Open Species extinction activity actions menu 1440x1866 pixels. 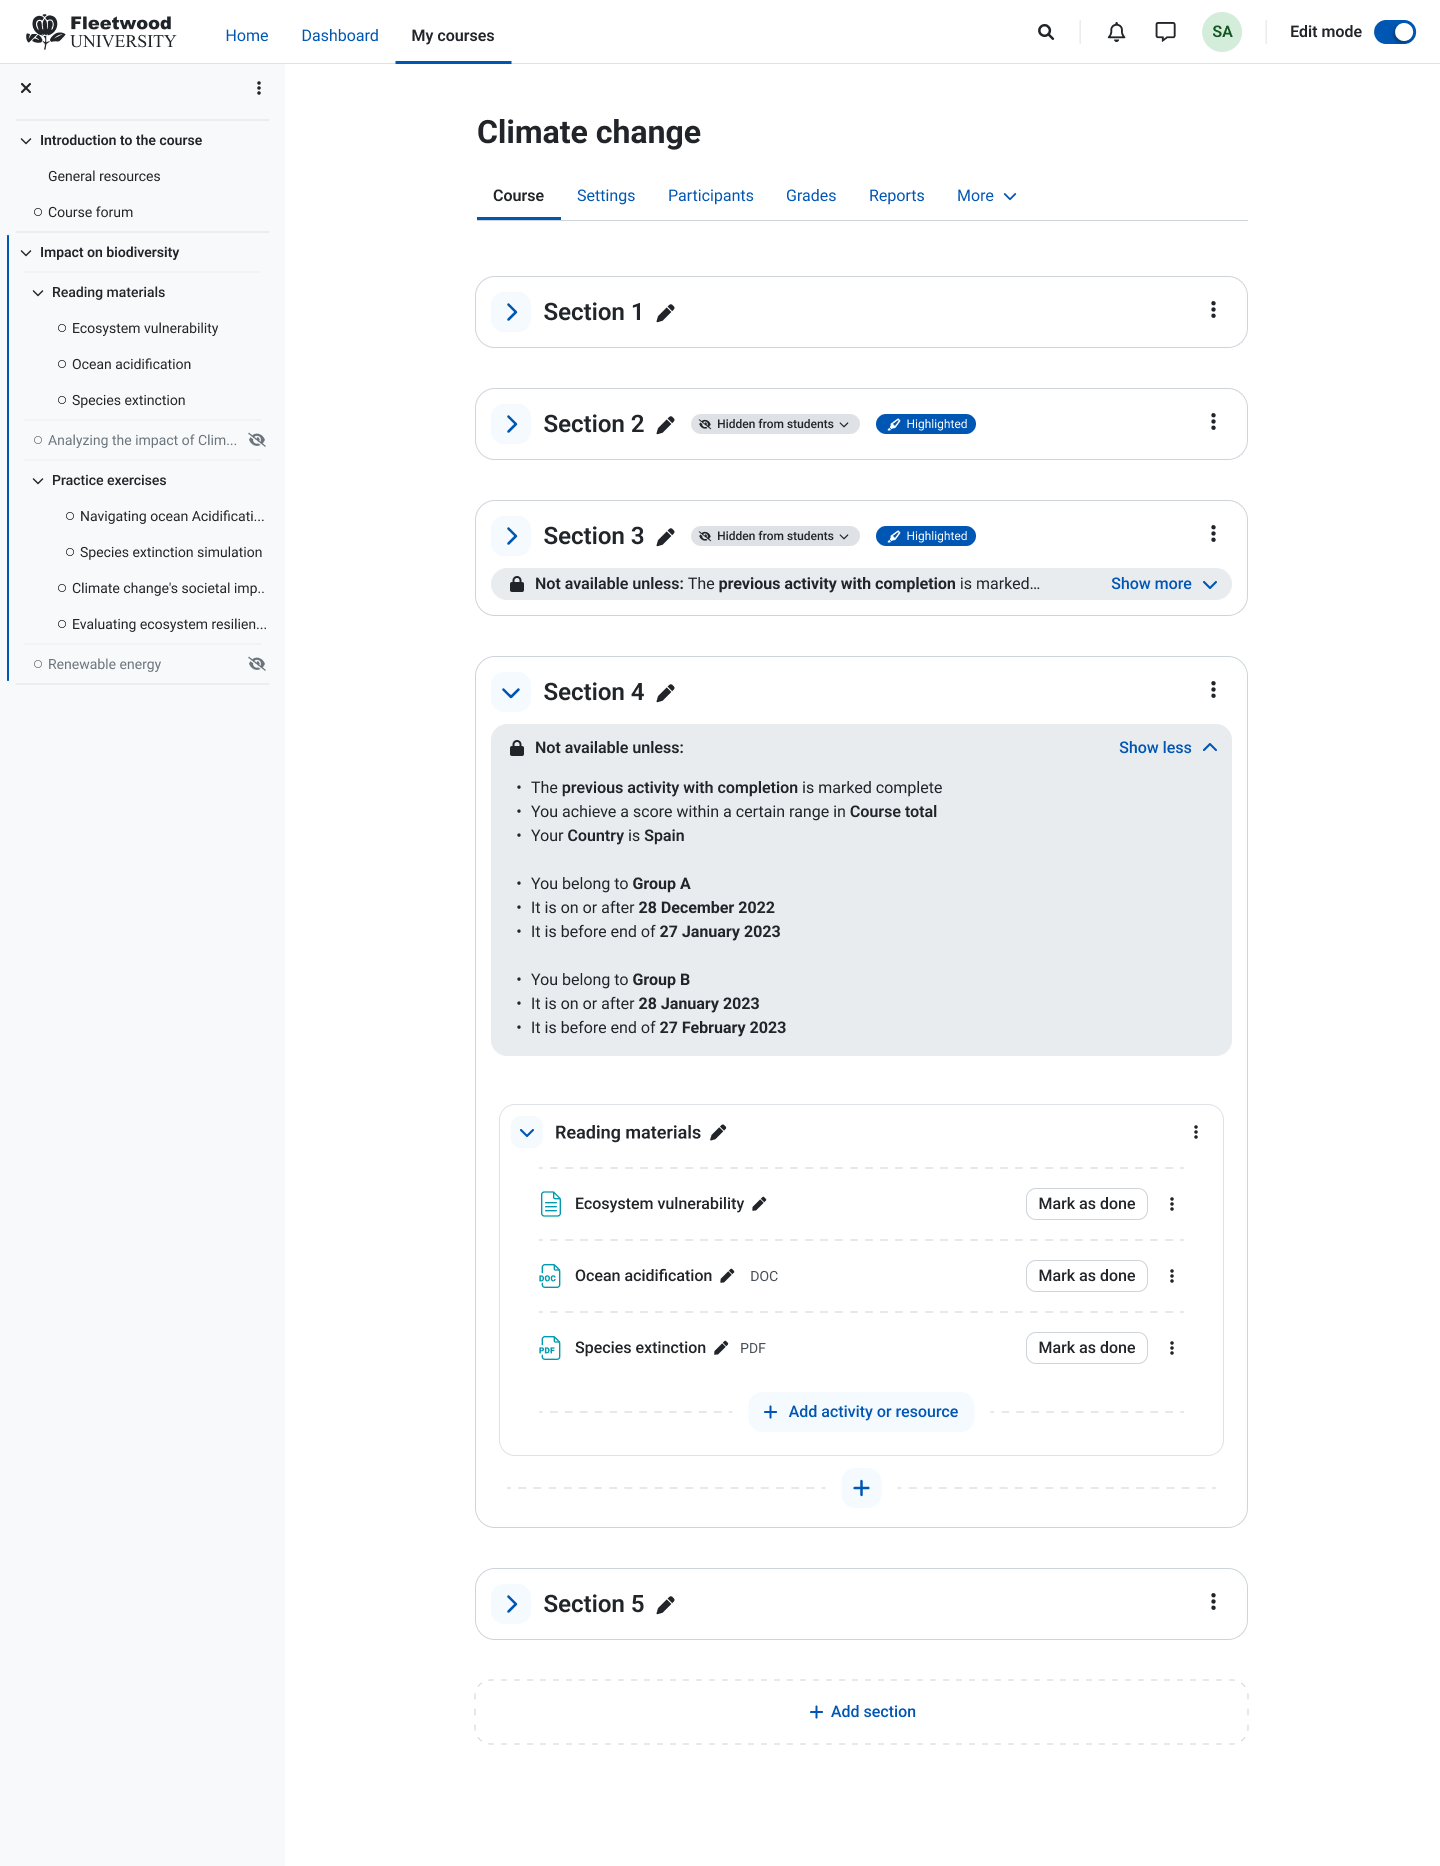pos(1172,1348)
